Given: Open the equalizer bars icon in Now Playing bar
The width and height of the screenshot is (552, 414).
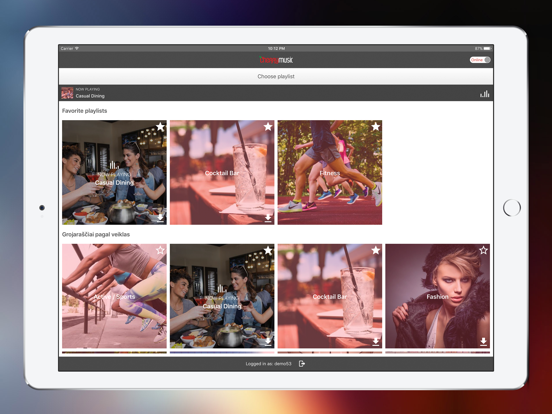Looking at the screenshot, I should [484, 94].
